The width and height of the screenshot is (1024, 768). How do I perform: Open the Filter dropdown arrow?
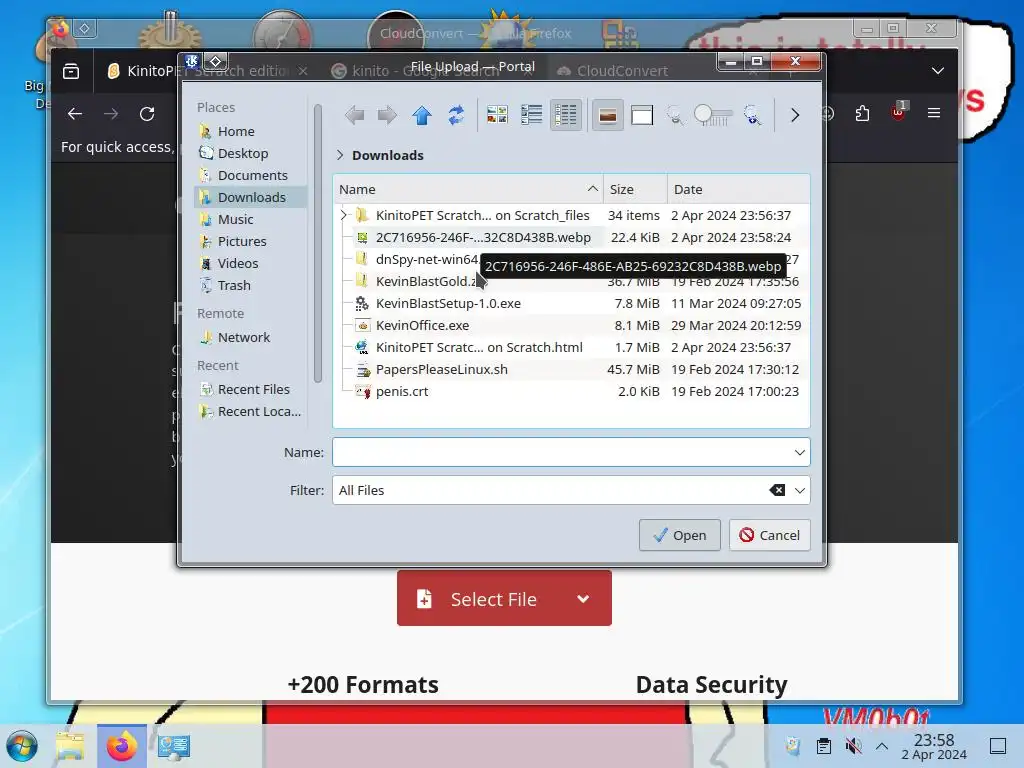[799, 490]
